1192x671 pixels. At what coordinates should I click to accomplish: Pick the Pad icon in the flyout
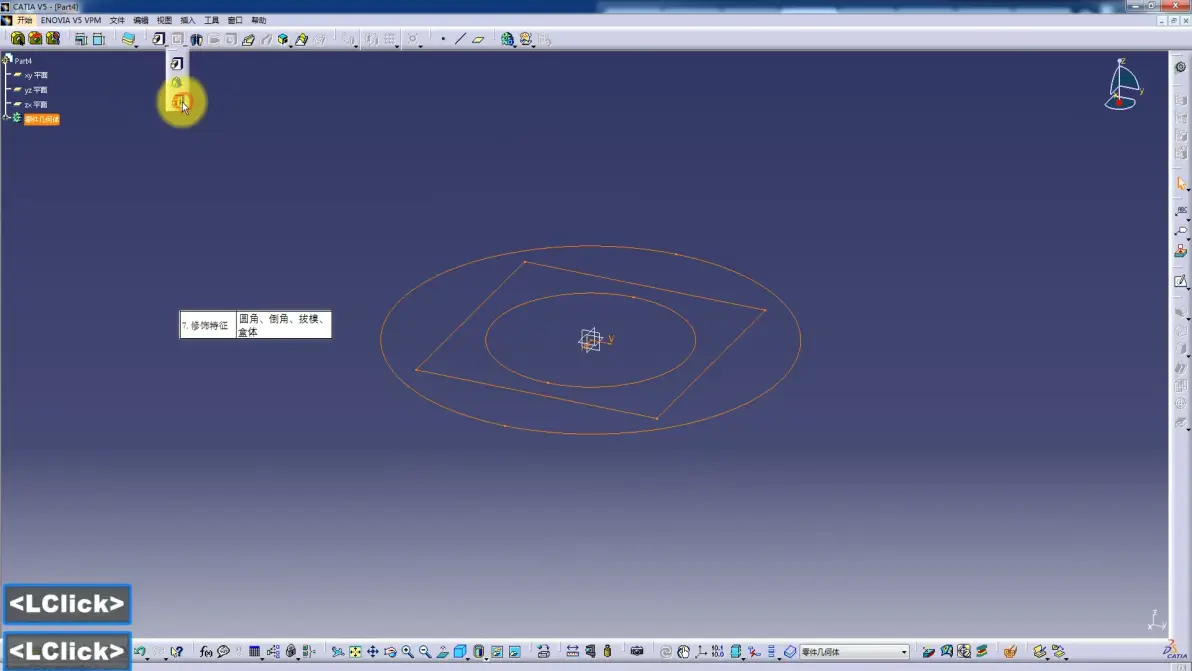click(x=176, y=64)
